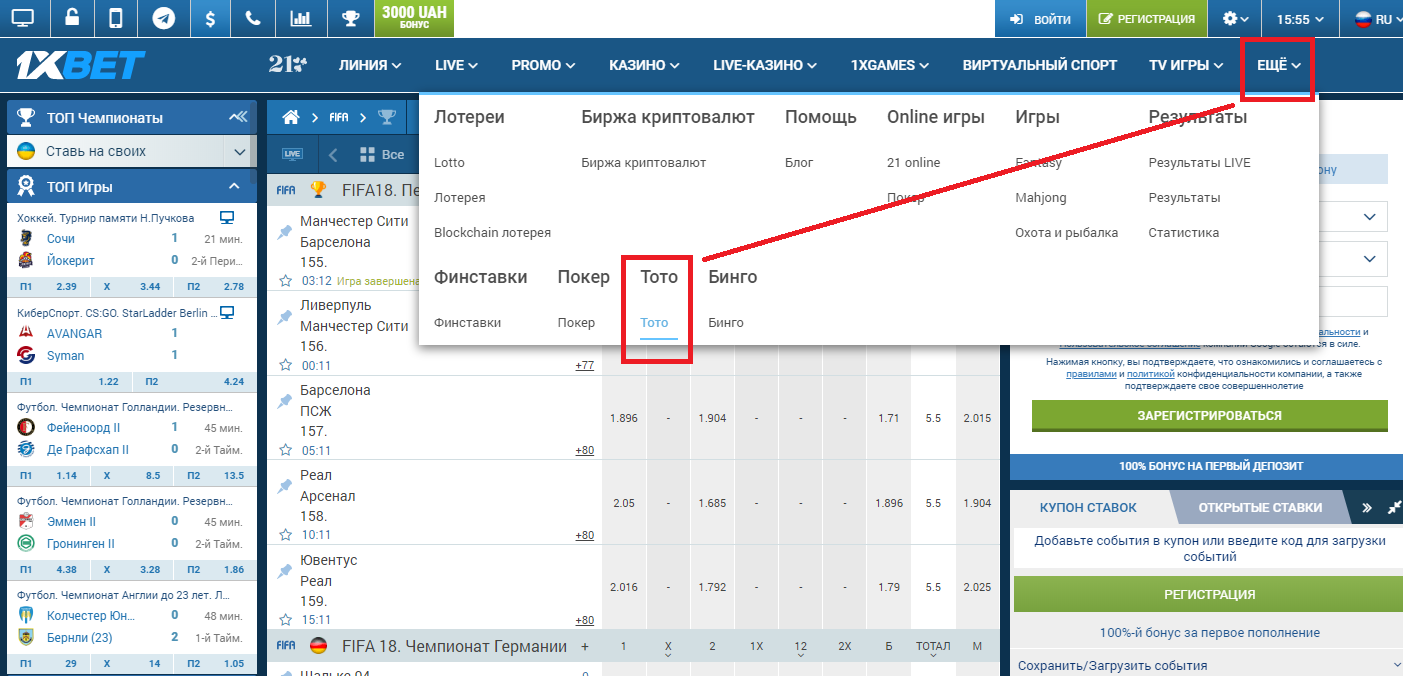
Task: Click the collapse icon right of double arrows
Action: click(x=1395, y=507)
